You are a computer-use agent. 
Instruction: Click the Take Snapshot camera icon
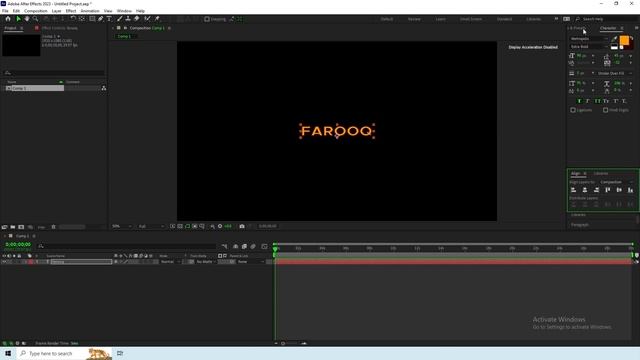point(242,226)
